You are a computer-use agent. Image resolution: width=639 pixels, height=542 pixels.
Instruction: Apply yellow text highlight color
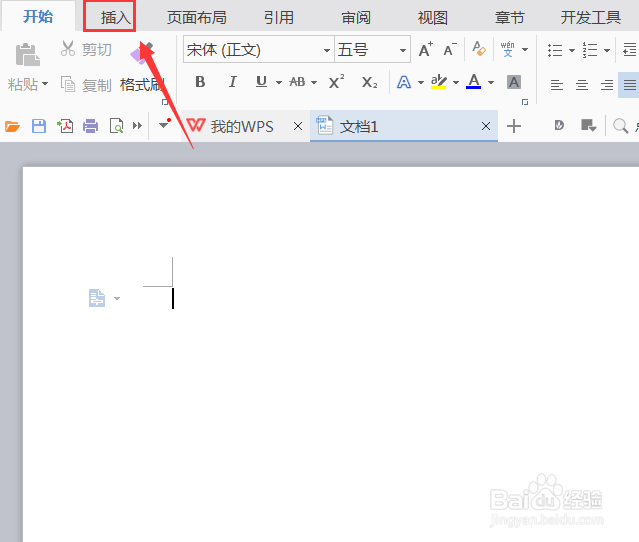click(439, 82)
